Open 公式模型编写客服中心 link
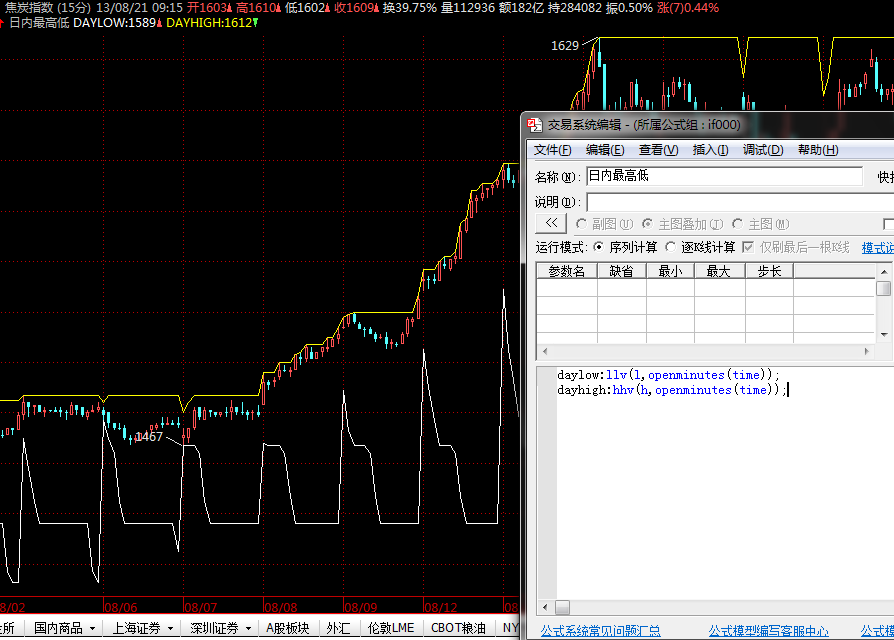Image resolution: width=894 pixels, height=640 pixels. (768, 631)
